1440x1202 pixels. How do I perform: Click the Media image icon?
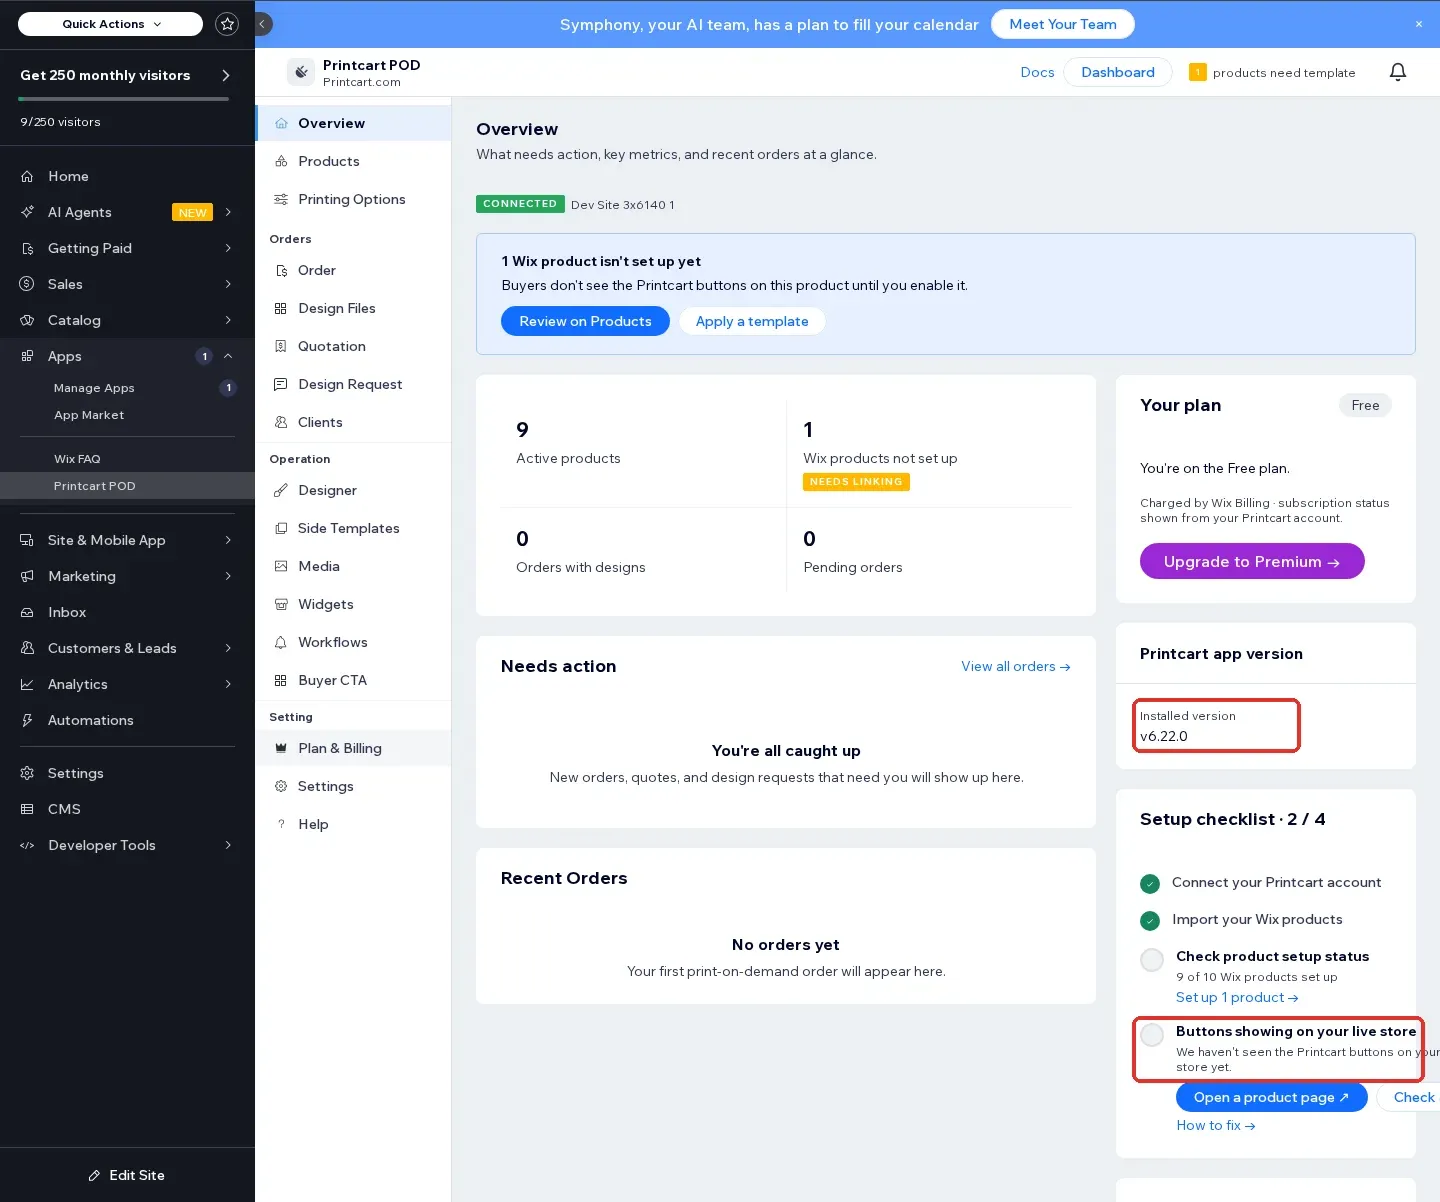[x=281, y=566]
